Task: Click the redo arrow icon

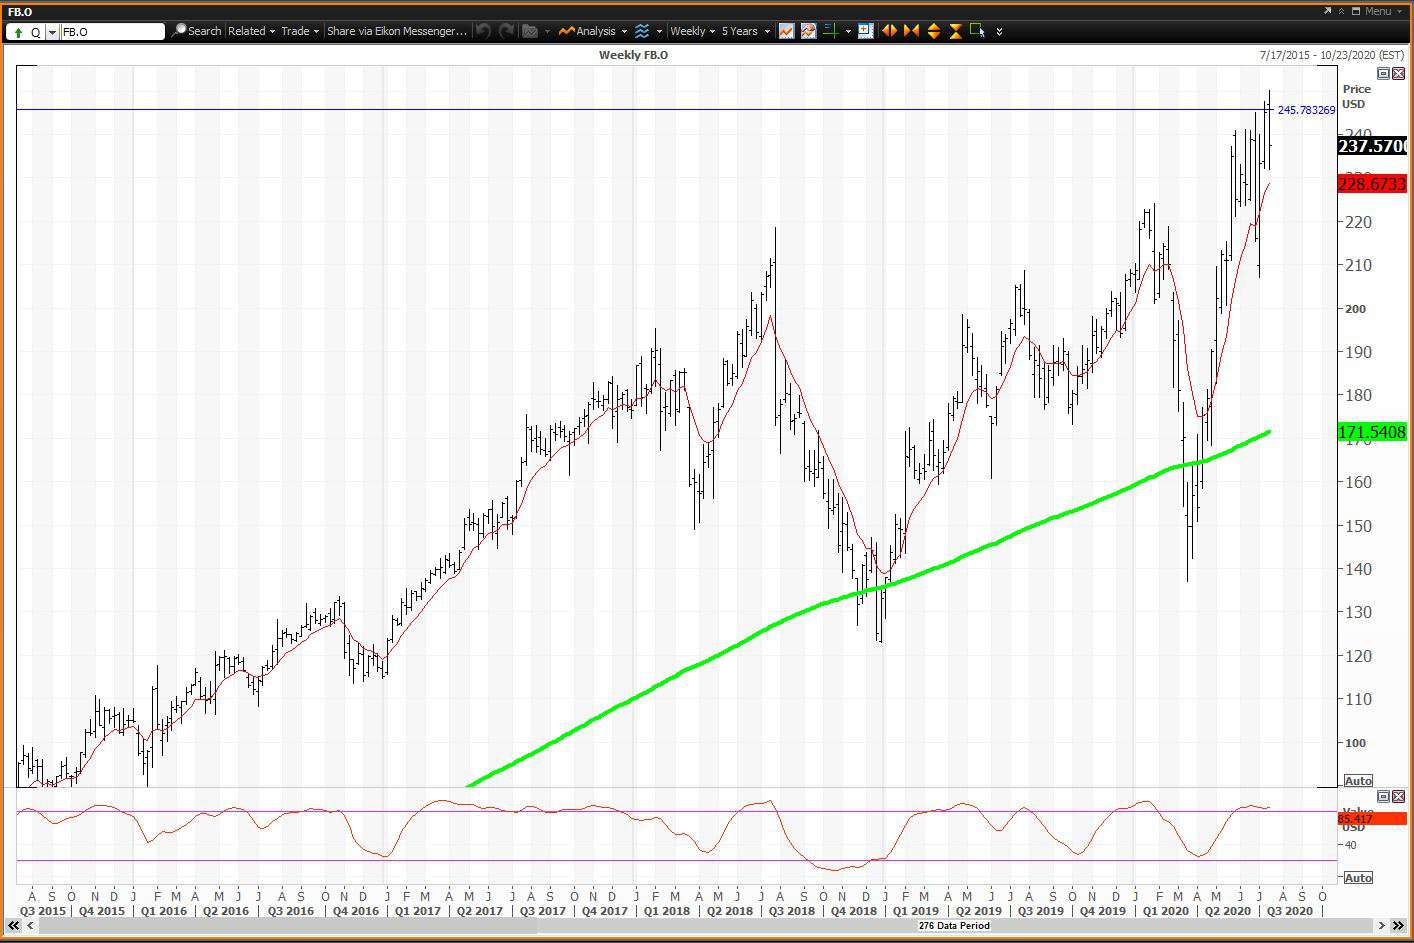Action: pos(507,31)
